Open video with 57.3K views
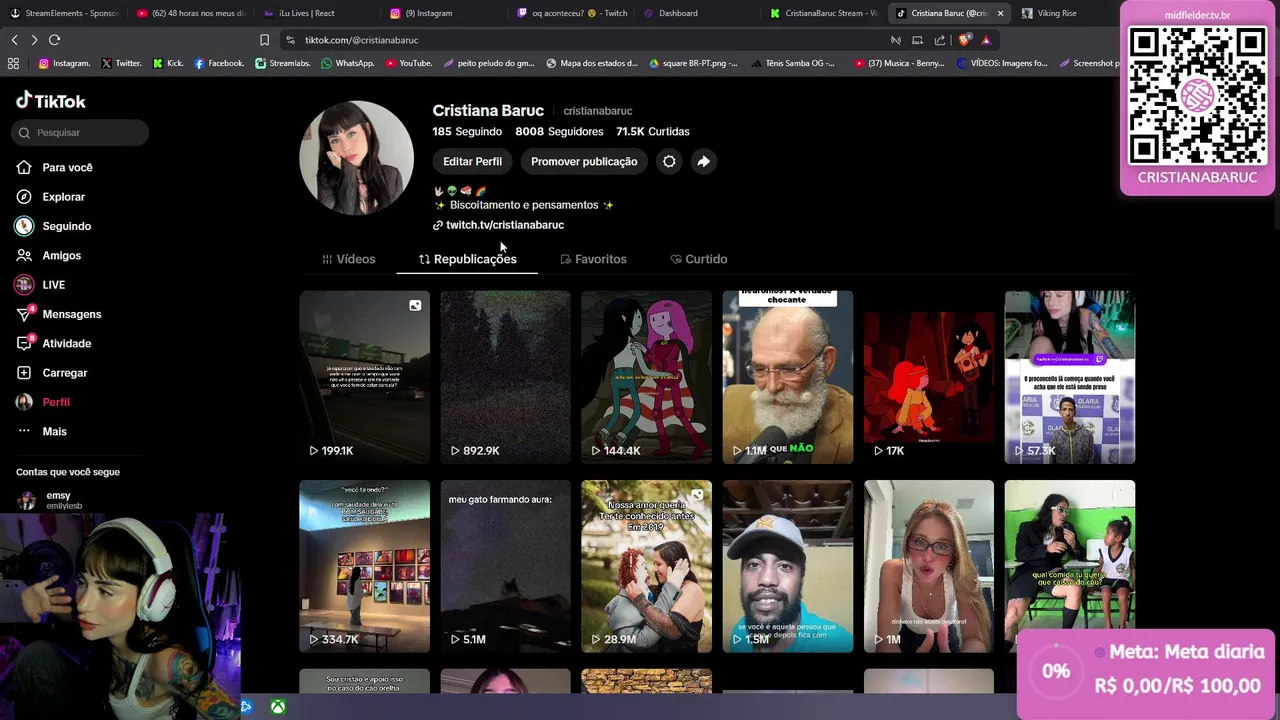 [x=1070, y=377]
